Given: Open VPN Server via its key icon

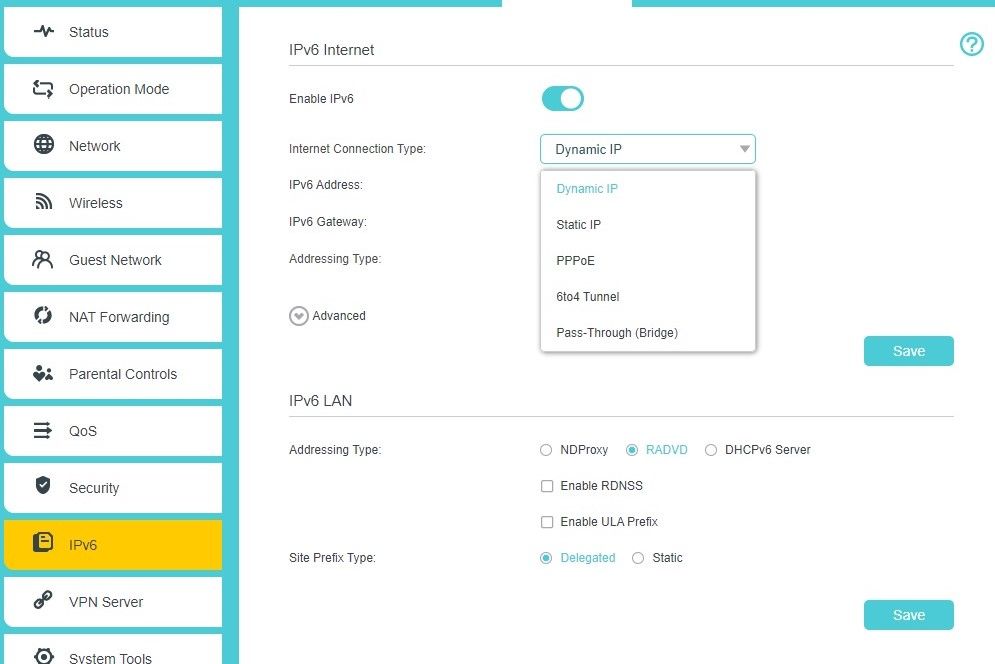Looking at the screenshot, I should click(x=42, y=602).
